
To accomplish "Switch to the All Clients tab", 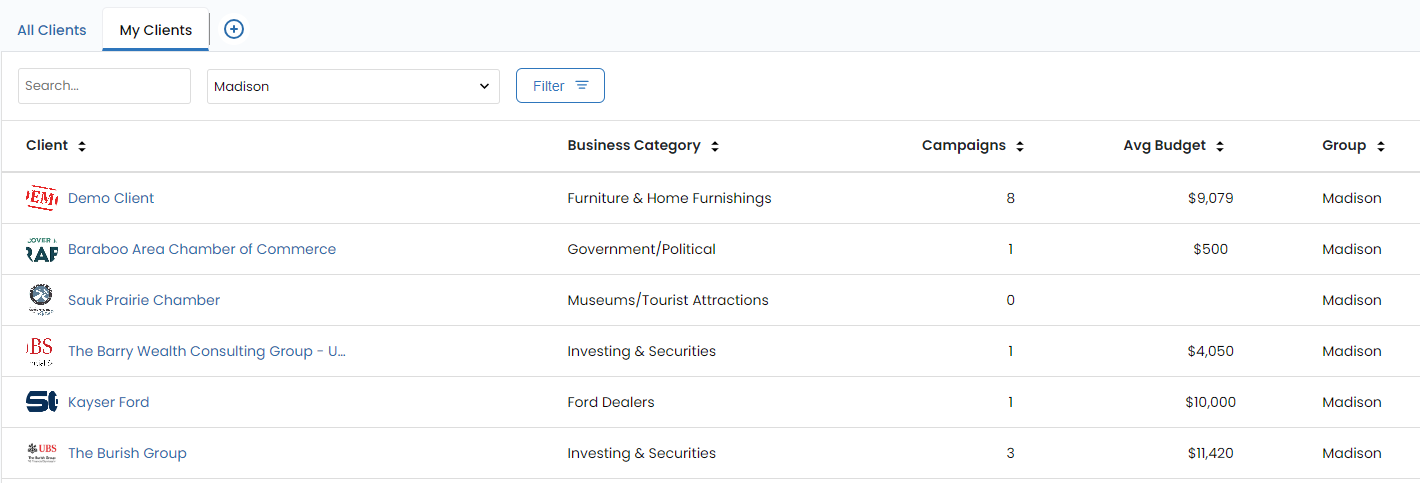I will 52,30.
